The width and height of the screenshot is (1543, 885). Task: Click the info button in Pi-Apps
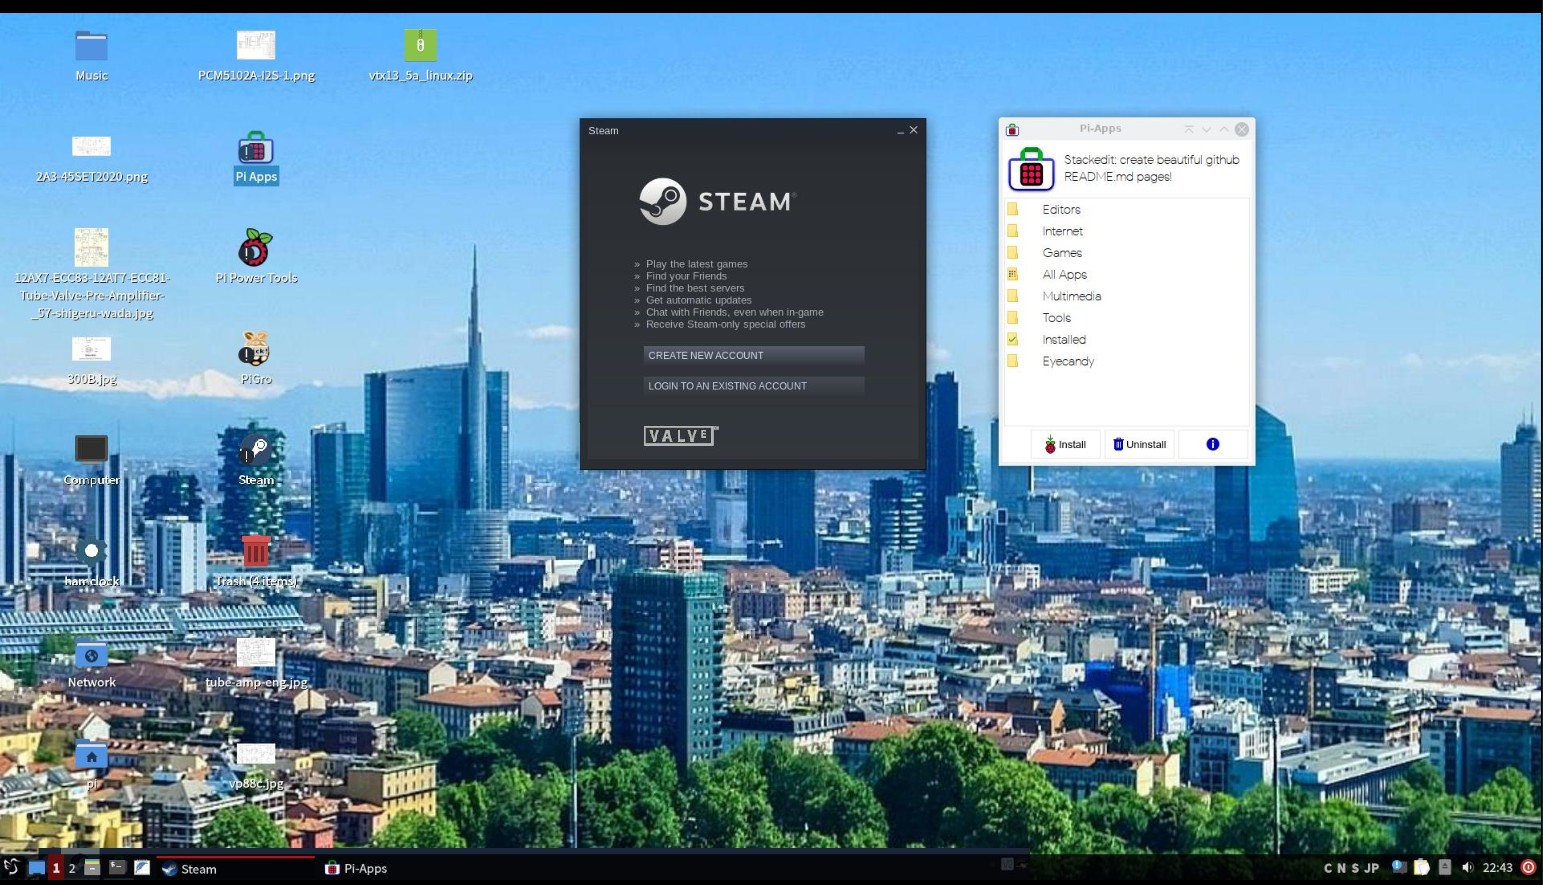tap(1212, 444)
